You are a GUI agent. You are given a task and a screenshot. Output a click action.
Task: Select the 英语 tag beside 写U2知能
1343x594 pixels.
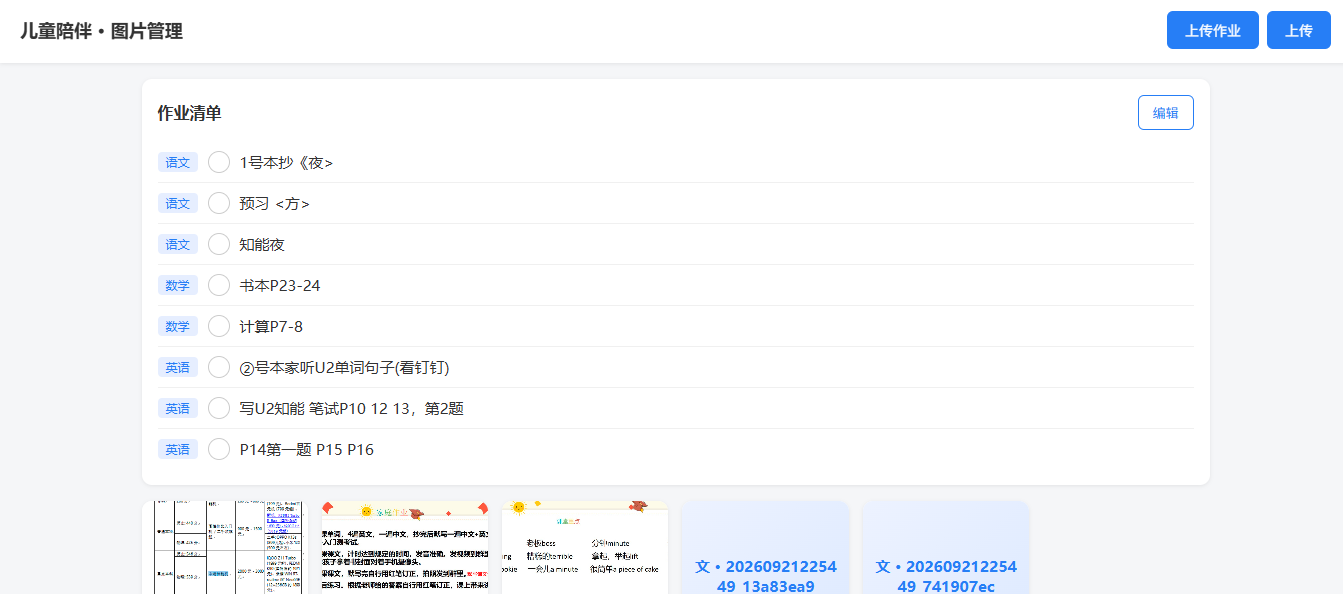178,408
